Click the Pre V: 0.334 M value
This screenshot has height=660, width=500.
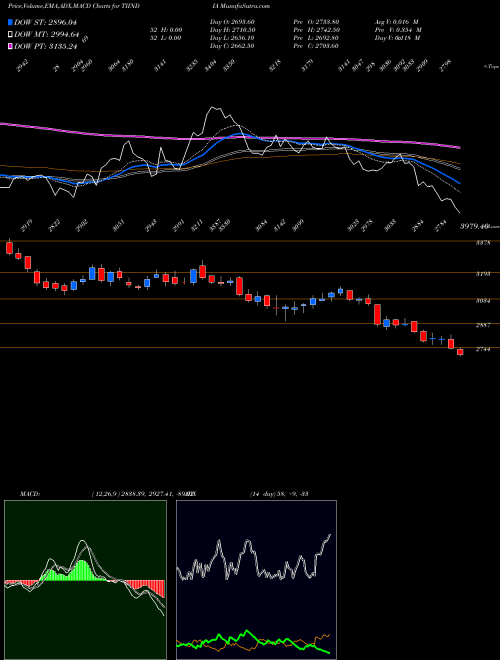pyautogui.click(x=398, y=30)
